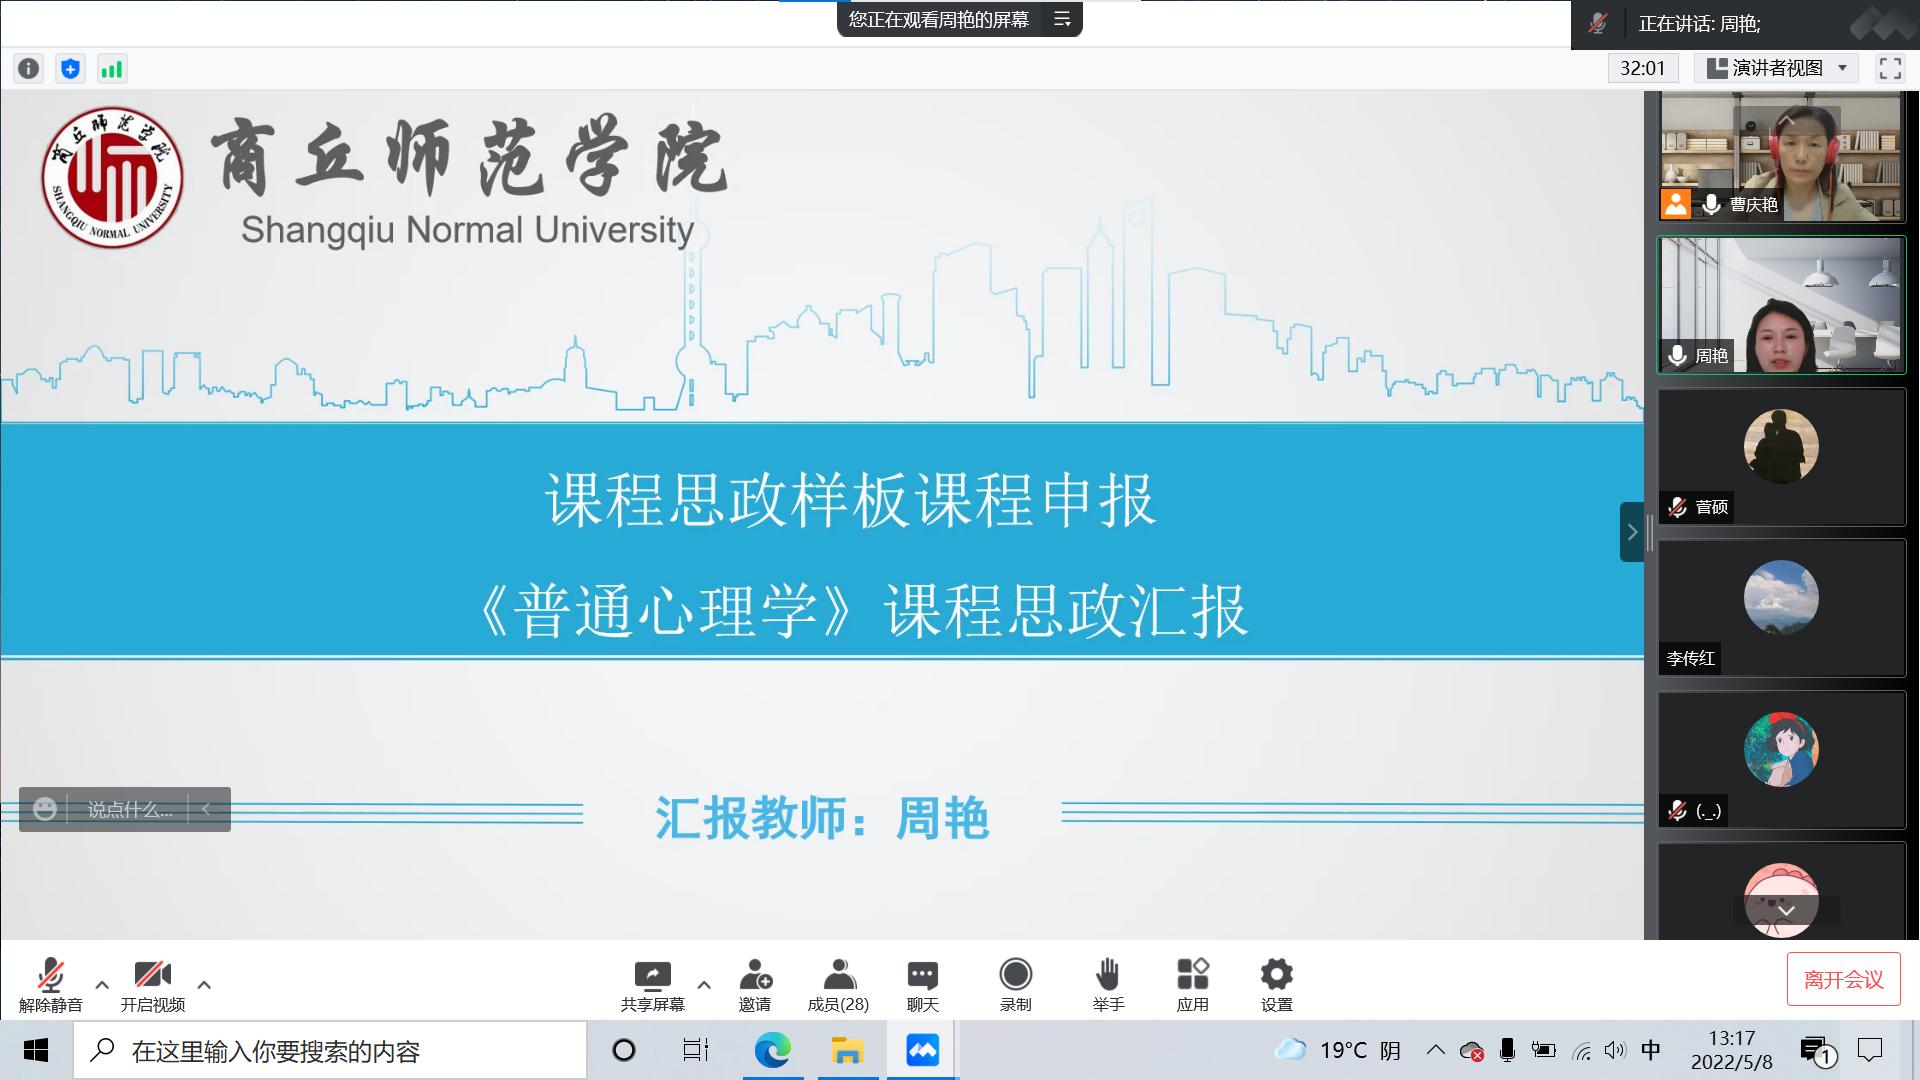Turn on camera with 开启视频
Image resolution: width=1920 pixels, height=1080 pixels.
coord(152,984)
